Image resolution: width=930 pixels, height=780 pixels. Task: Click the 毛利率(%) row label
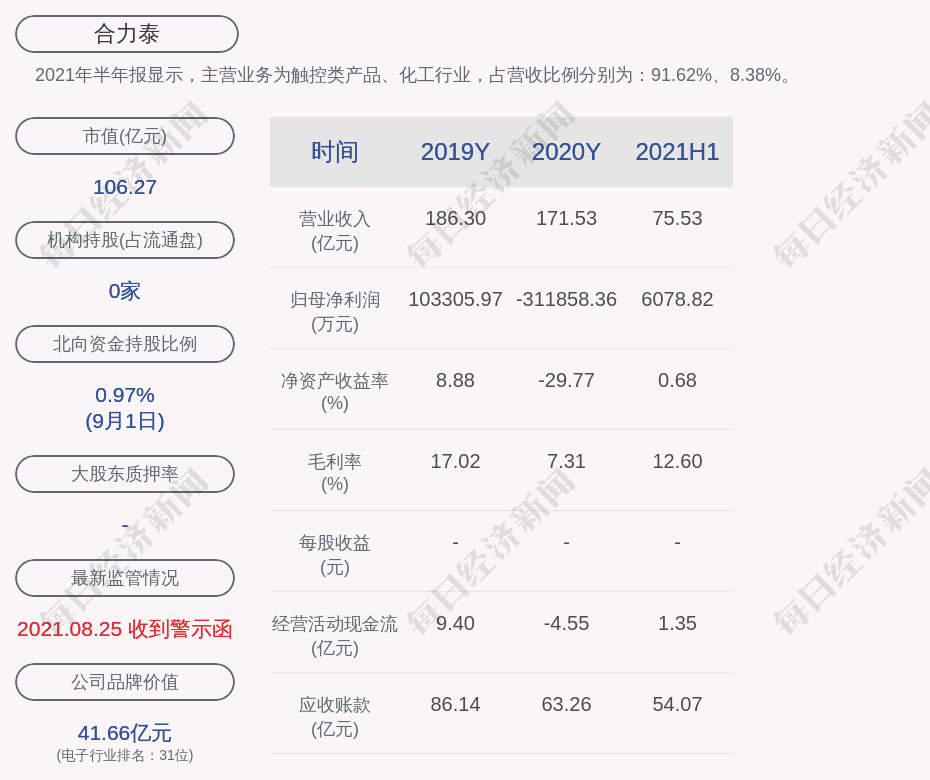(335, 473)
